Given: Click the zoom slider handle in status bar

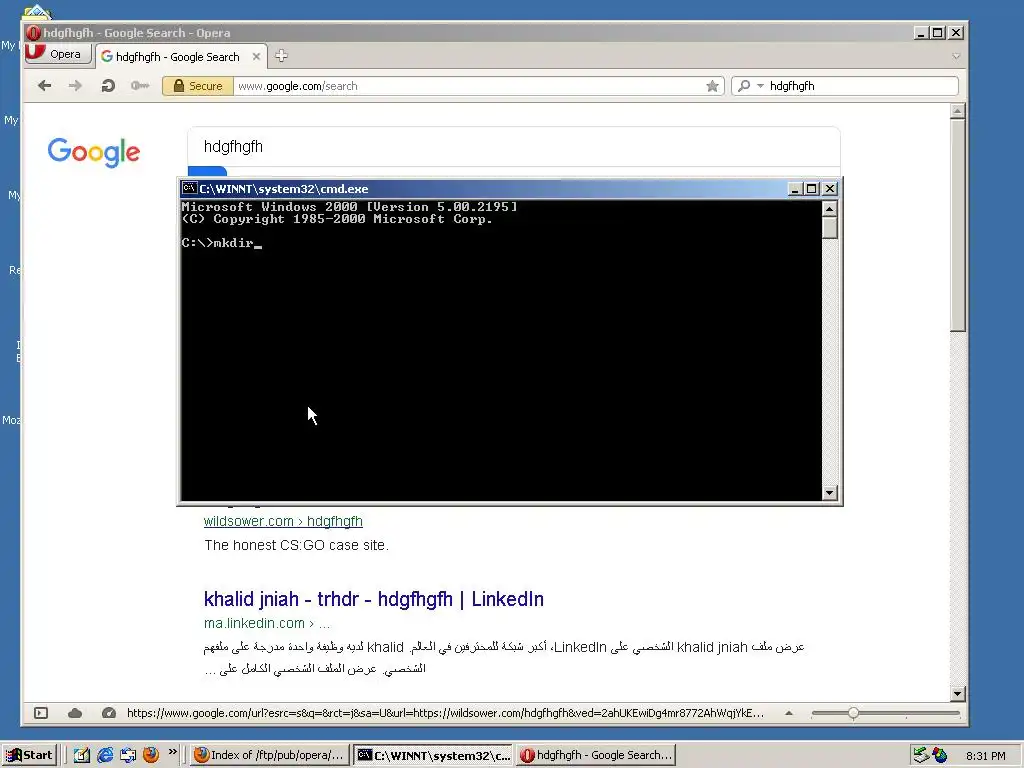Looking at the screenshot, I should 854,713.
